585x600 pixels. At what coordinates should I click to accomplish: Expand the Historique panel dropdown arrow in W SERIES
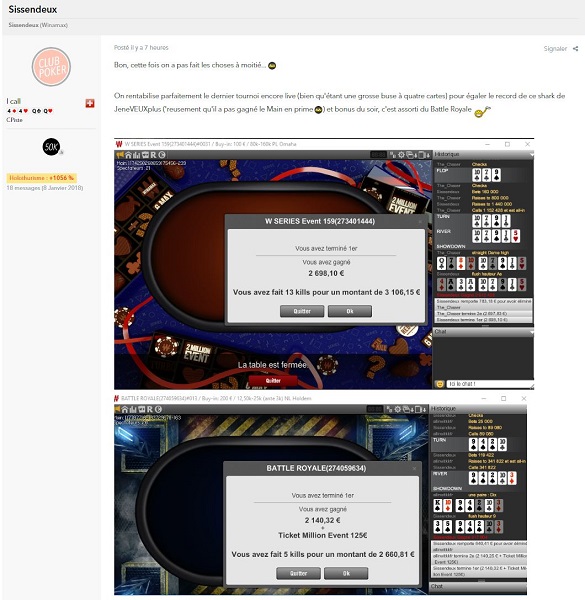[531, 154]
